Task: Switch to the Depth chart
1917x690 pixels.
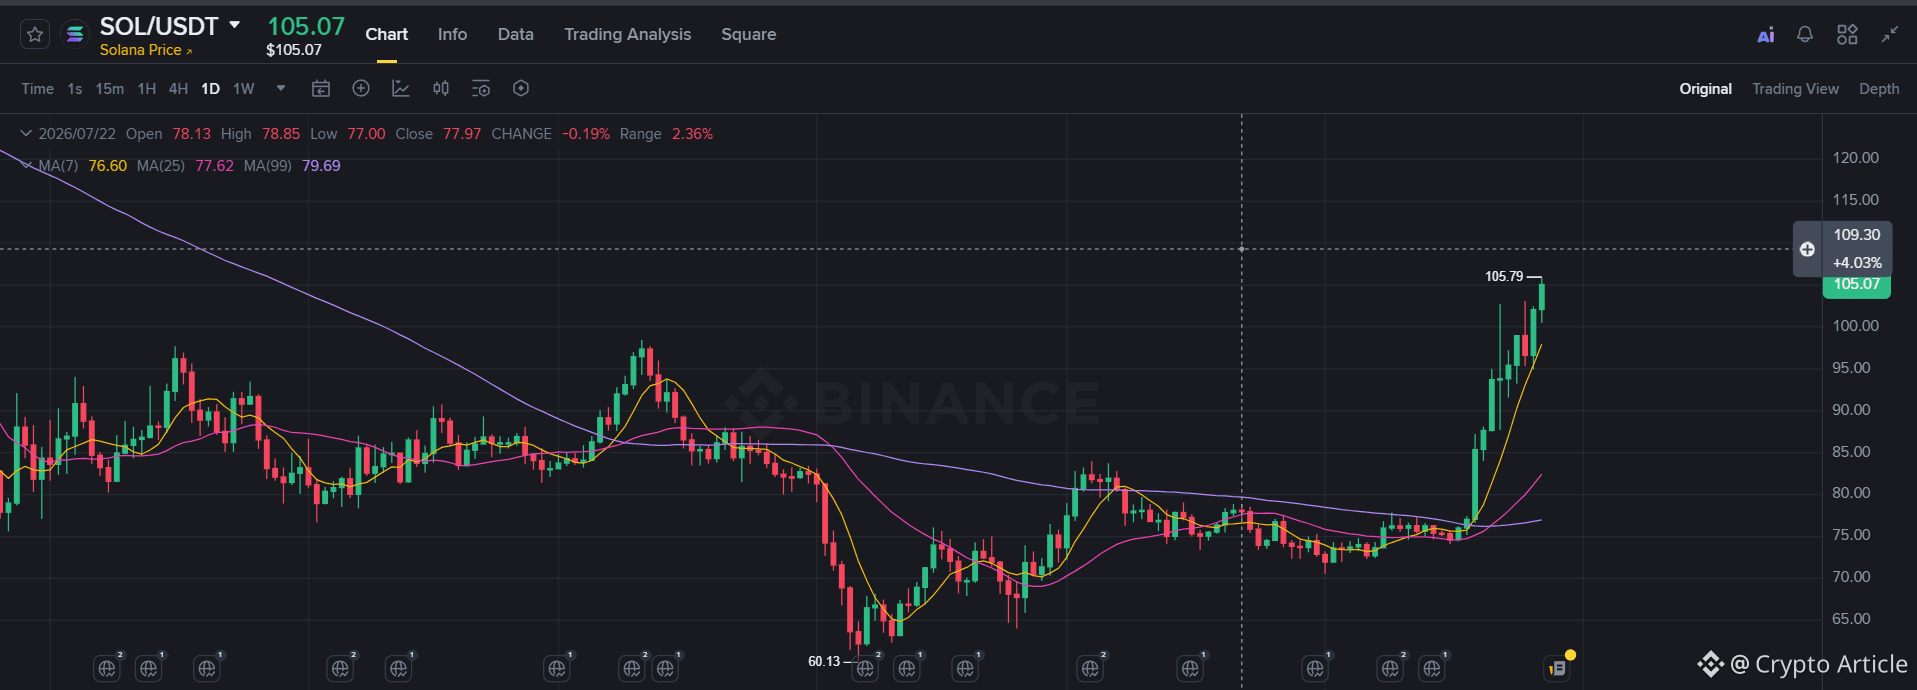Action: click(1879, 89)
